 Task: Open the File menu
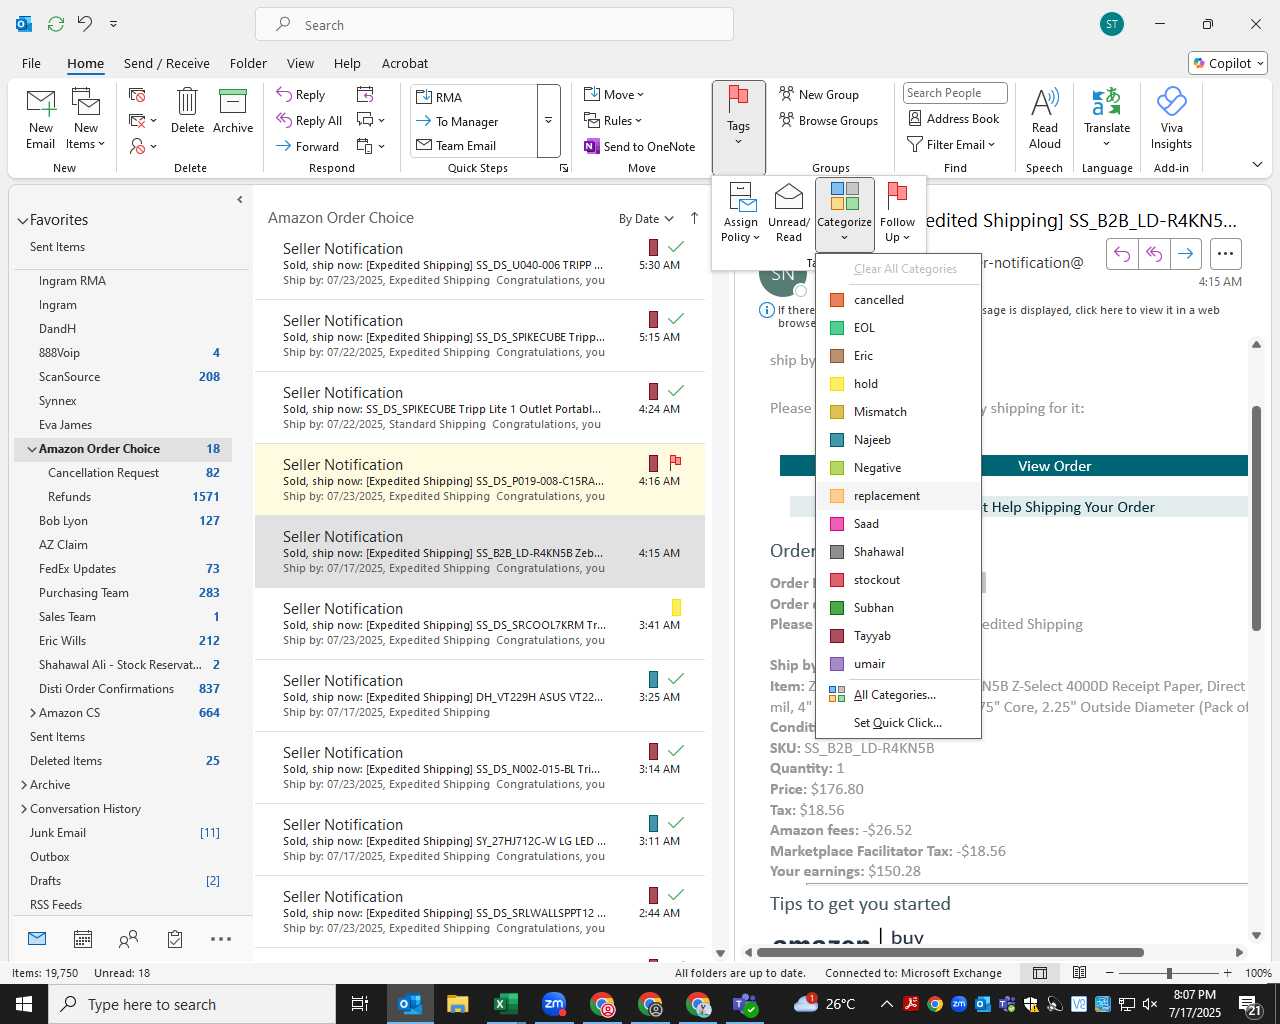click(31, 63)
